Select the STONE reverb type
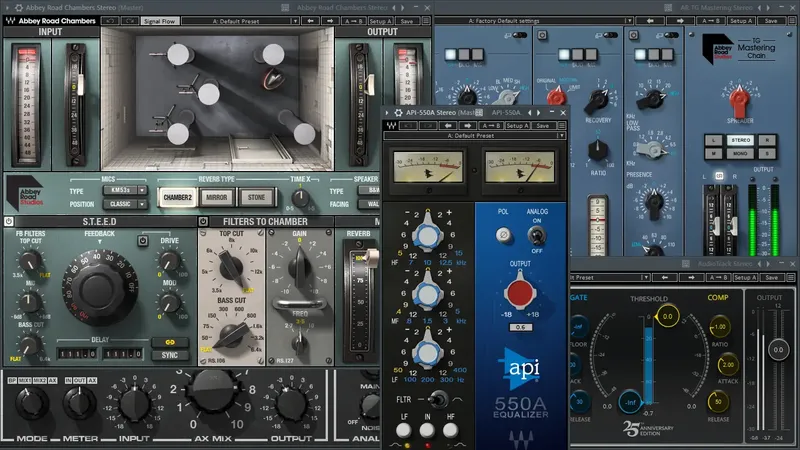The image size is (800, 450). [256, 197]
